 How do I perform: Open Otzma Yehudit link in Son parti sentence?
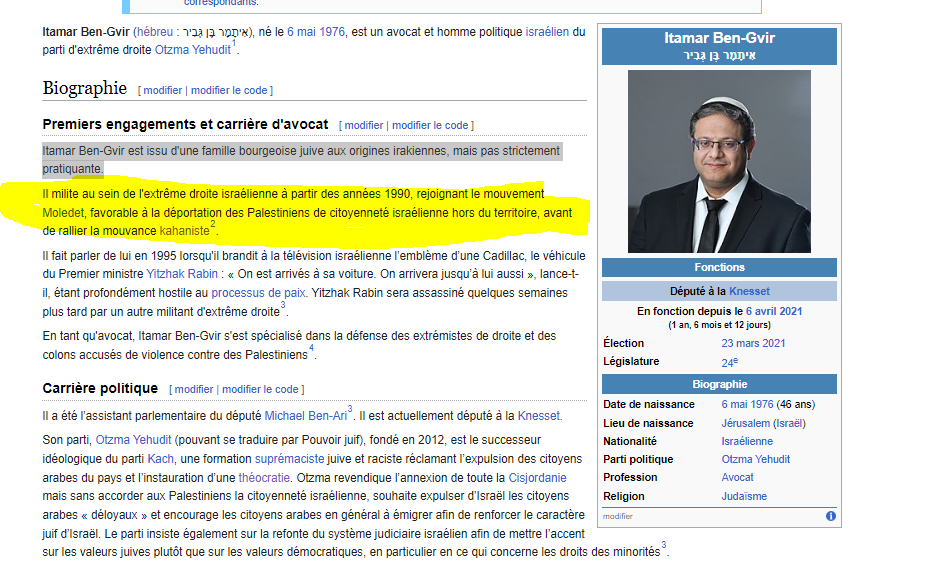(x=133, y=440)
